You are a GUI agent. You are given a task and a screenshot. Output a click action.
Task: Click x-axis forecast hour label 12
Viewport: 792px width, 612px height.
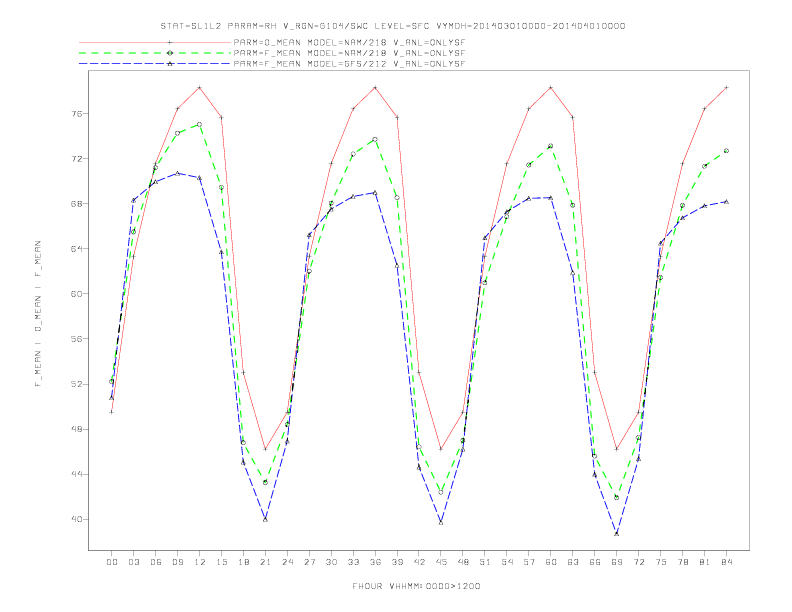[x=200, y=562]
